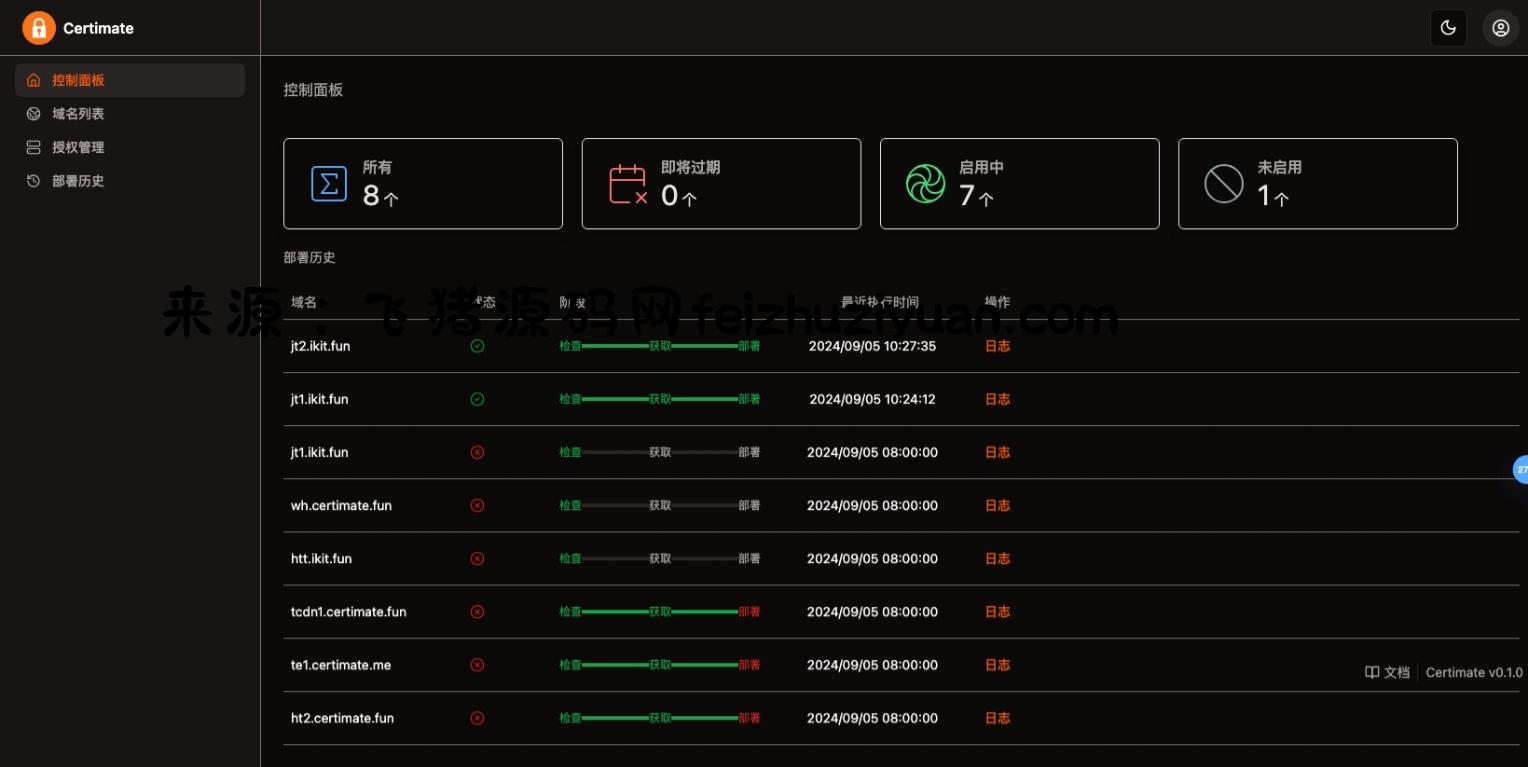
Task: Open the 启用中 7个 summary card
Action: [x=1020, y=184]
